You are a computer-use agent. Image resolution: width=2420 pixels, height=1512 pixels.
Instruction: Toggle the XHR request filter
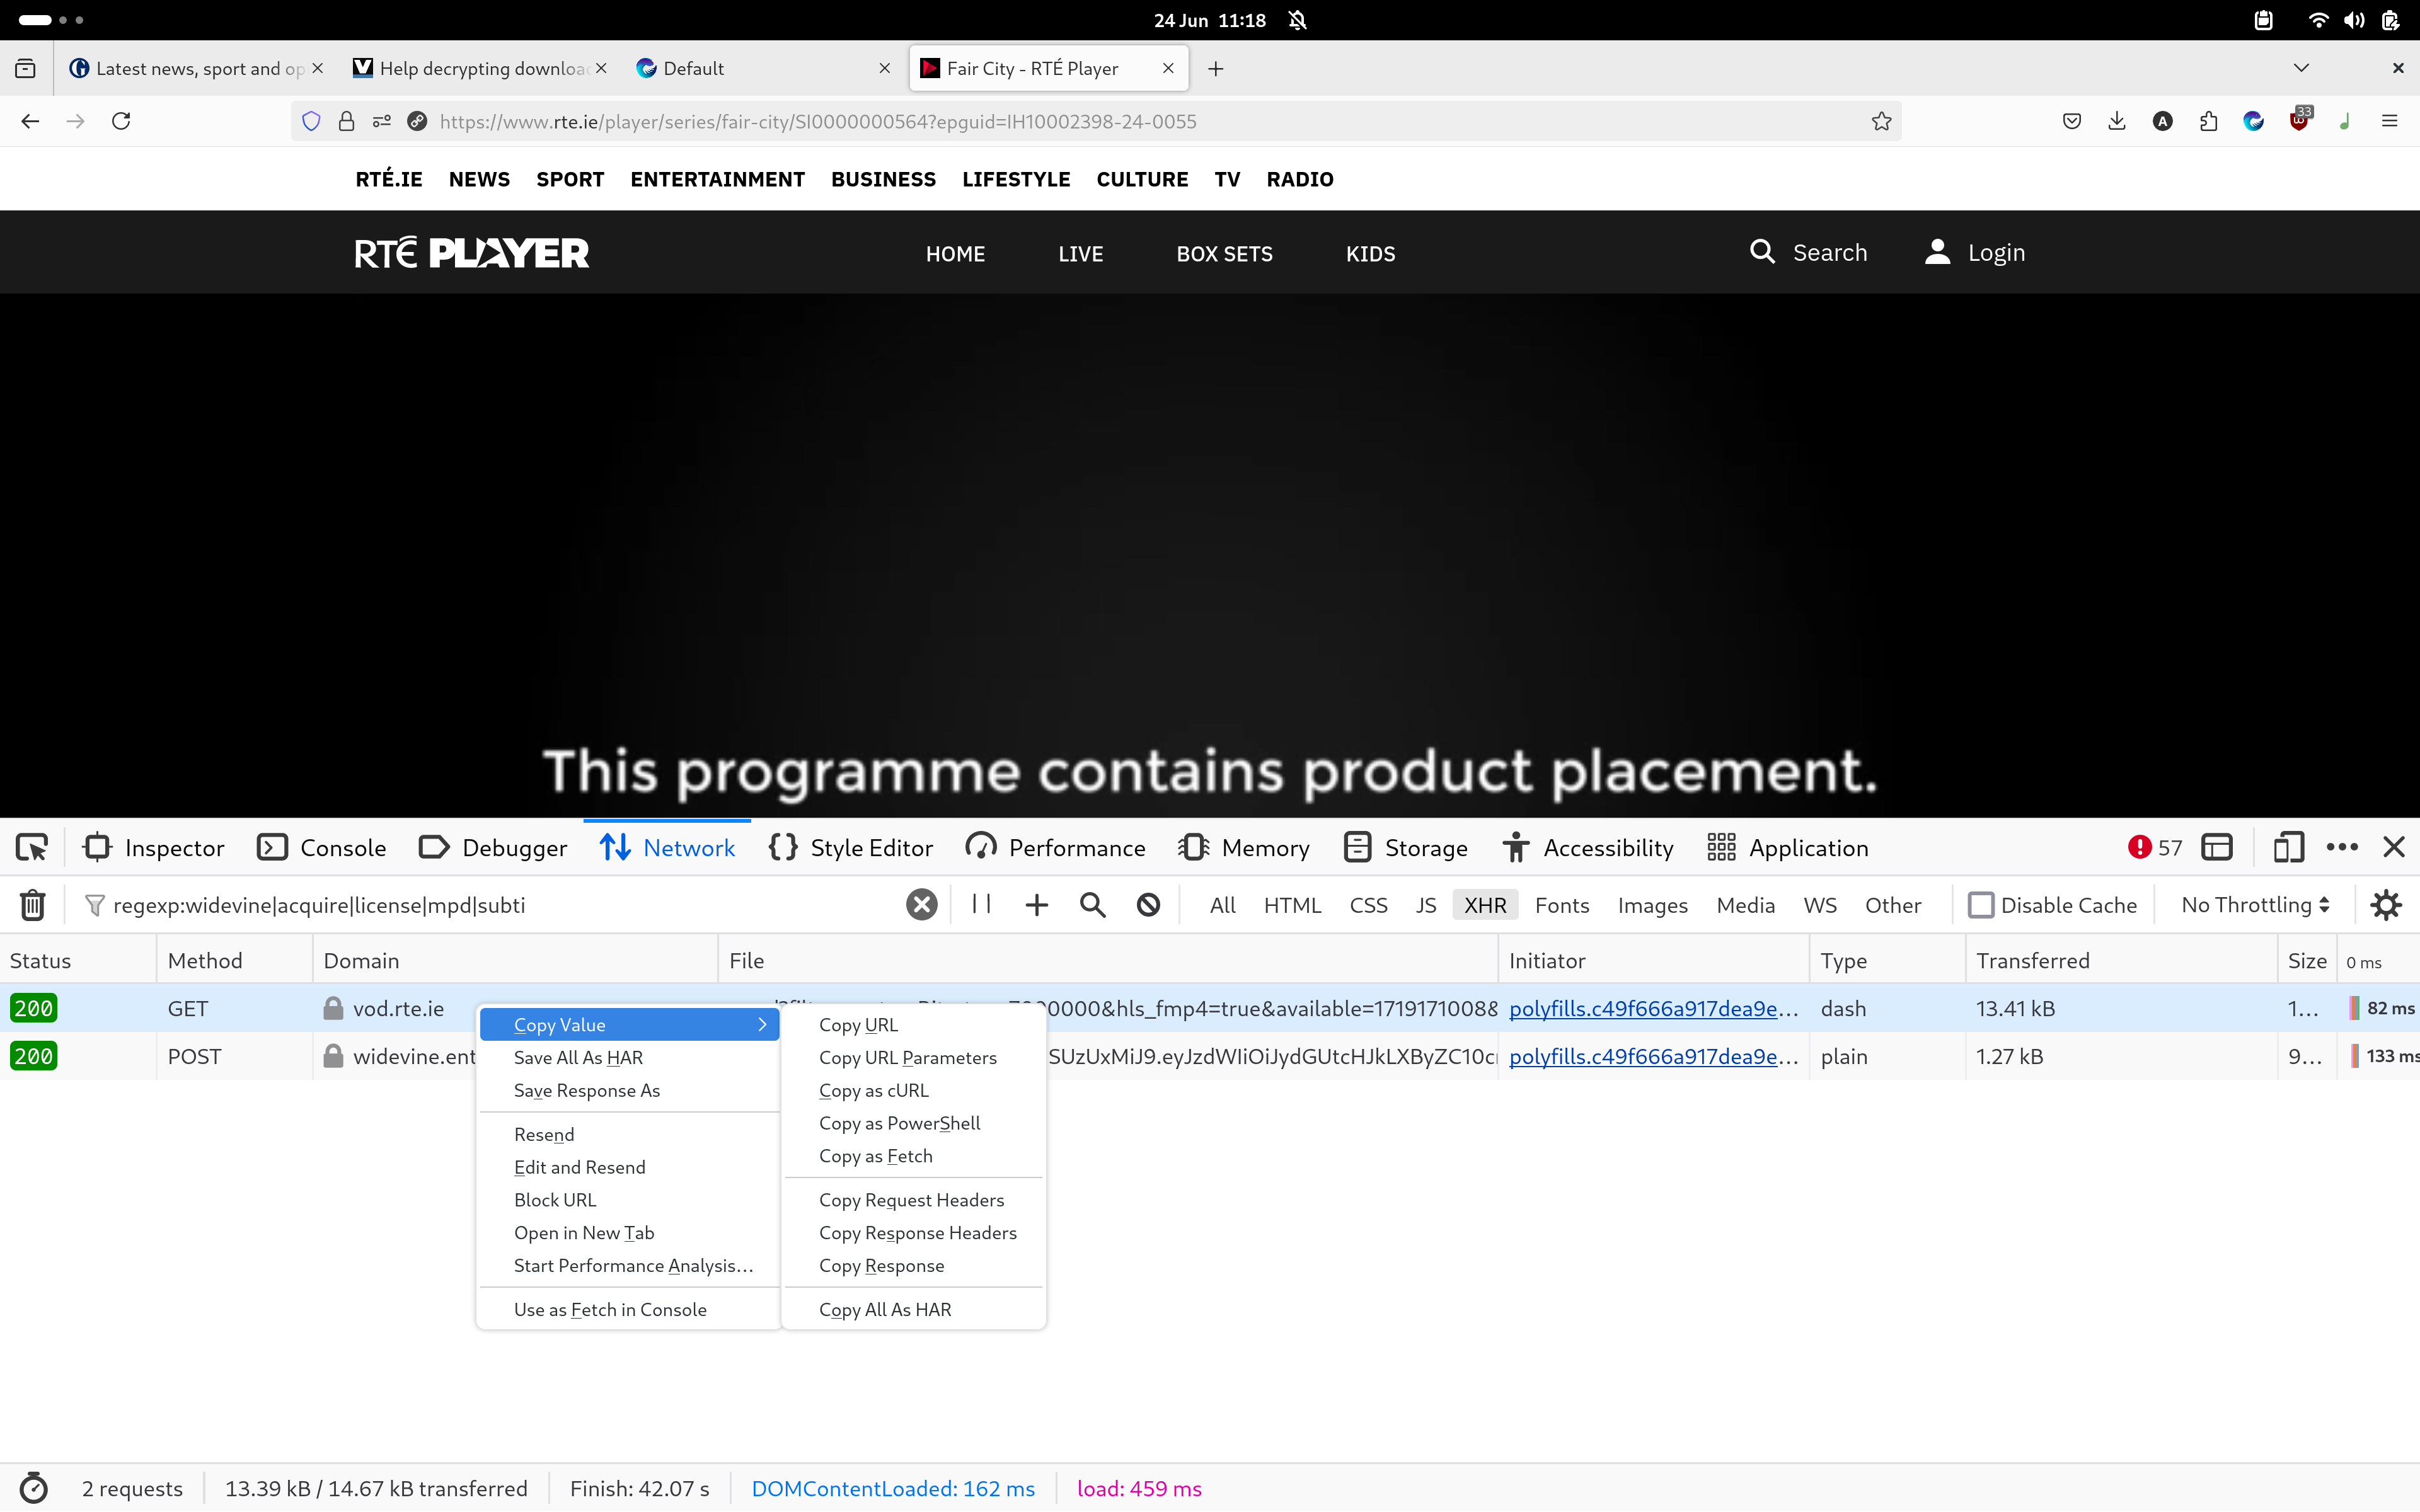coord(1485,905)
